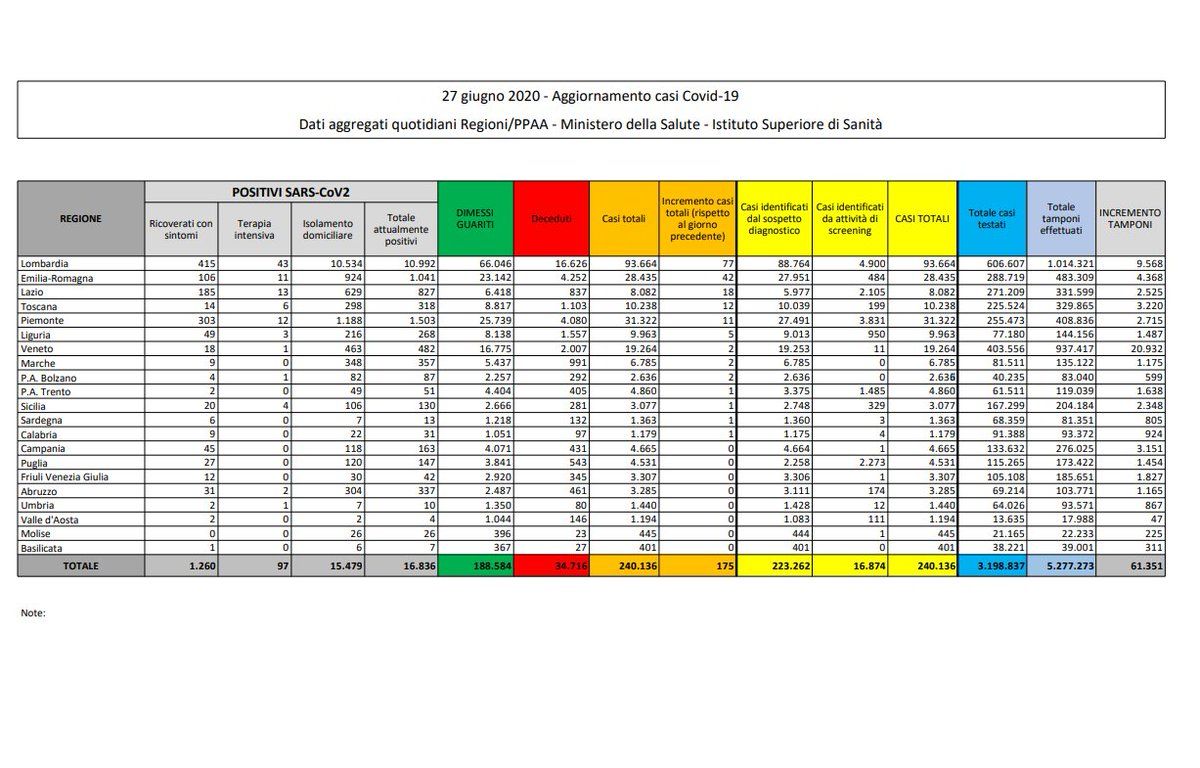Select the TOTALE row label
The width and height of the screenshot is (1200, 768).
coord(81,566)
